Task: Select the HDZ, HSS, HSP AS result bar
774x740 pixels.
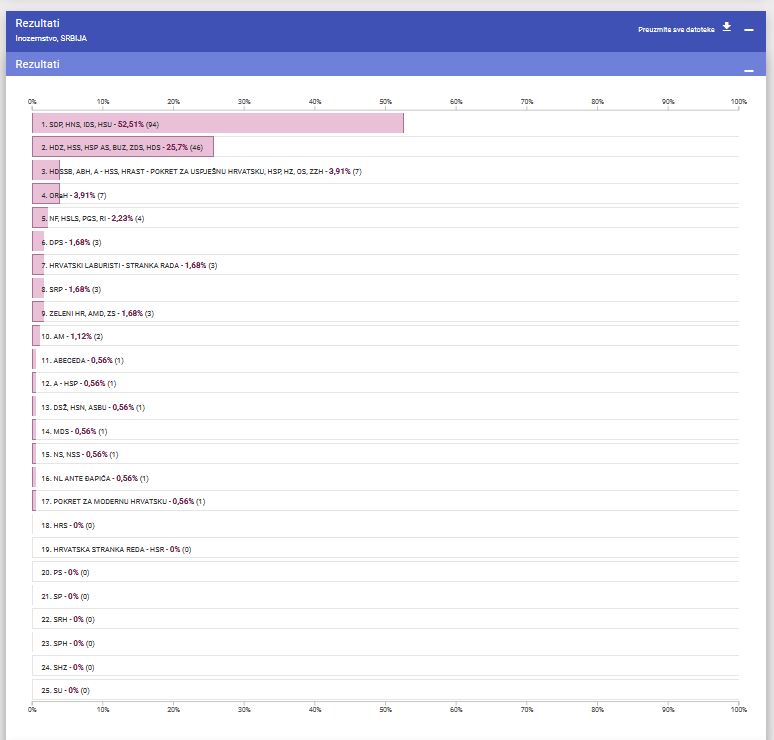Action: tap(123, 147)
